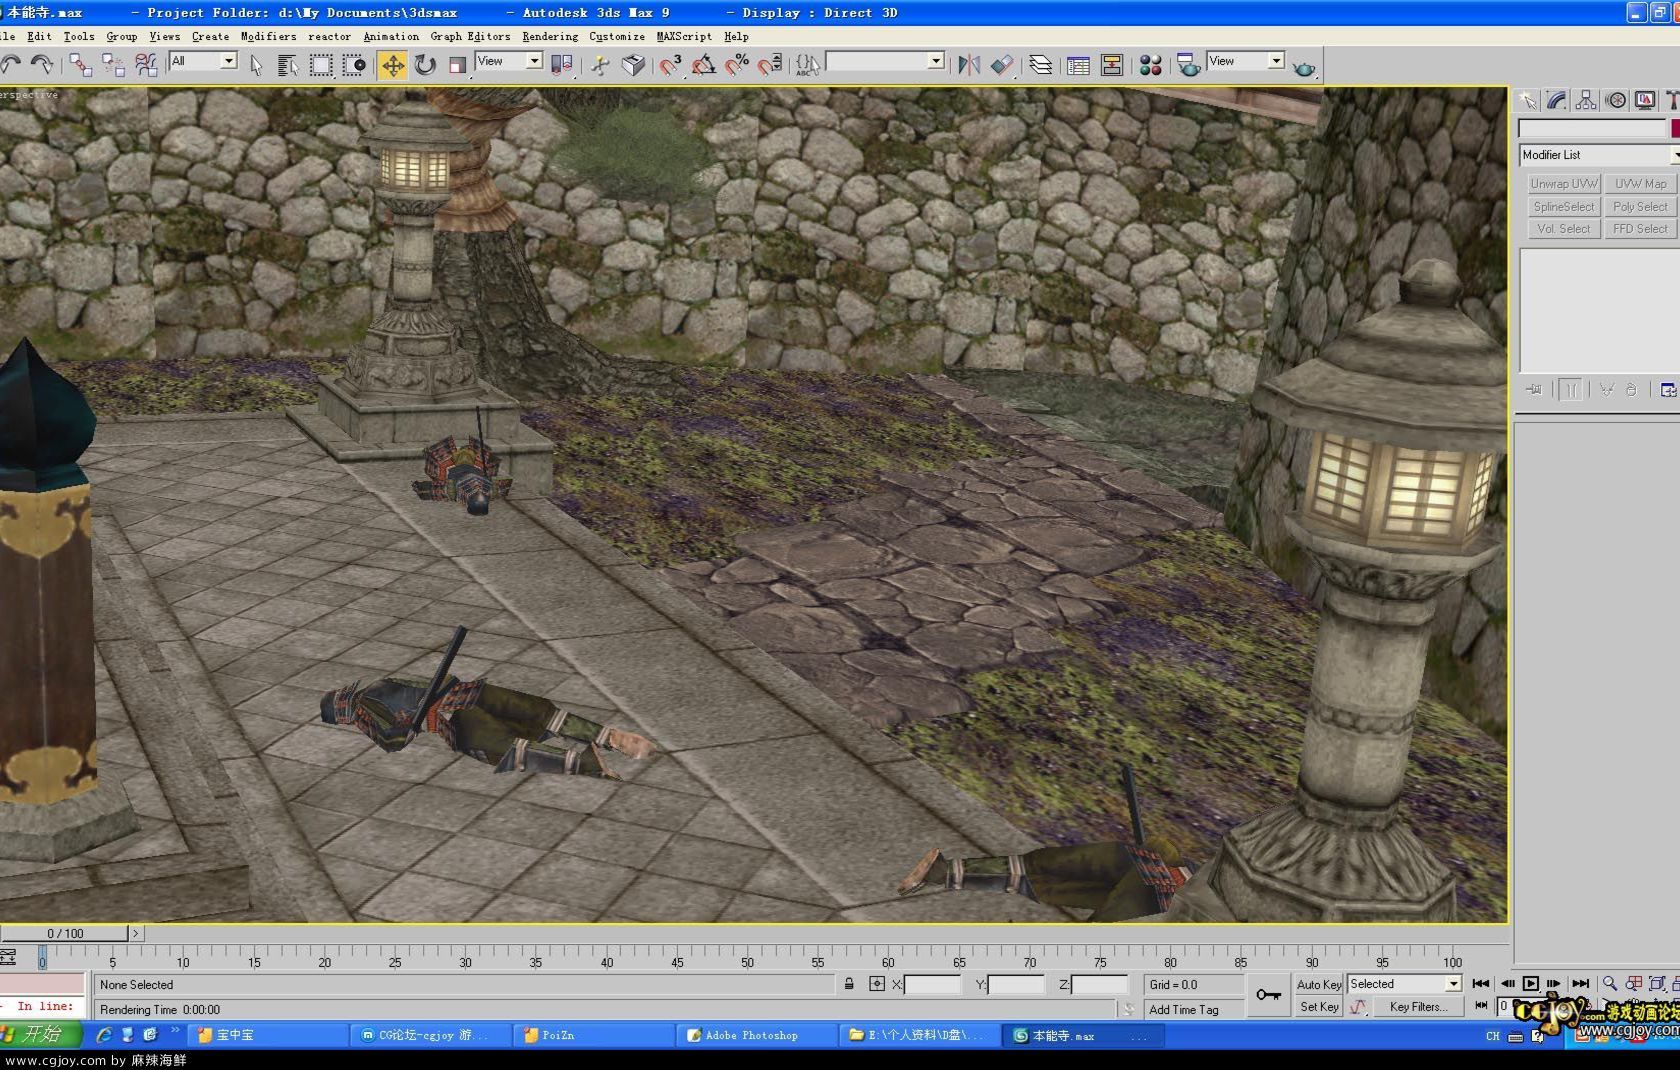Open the Select by Name list

[x=288, y=65]
